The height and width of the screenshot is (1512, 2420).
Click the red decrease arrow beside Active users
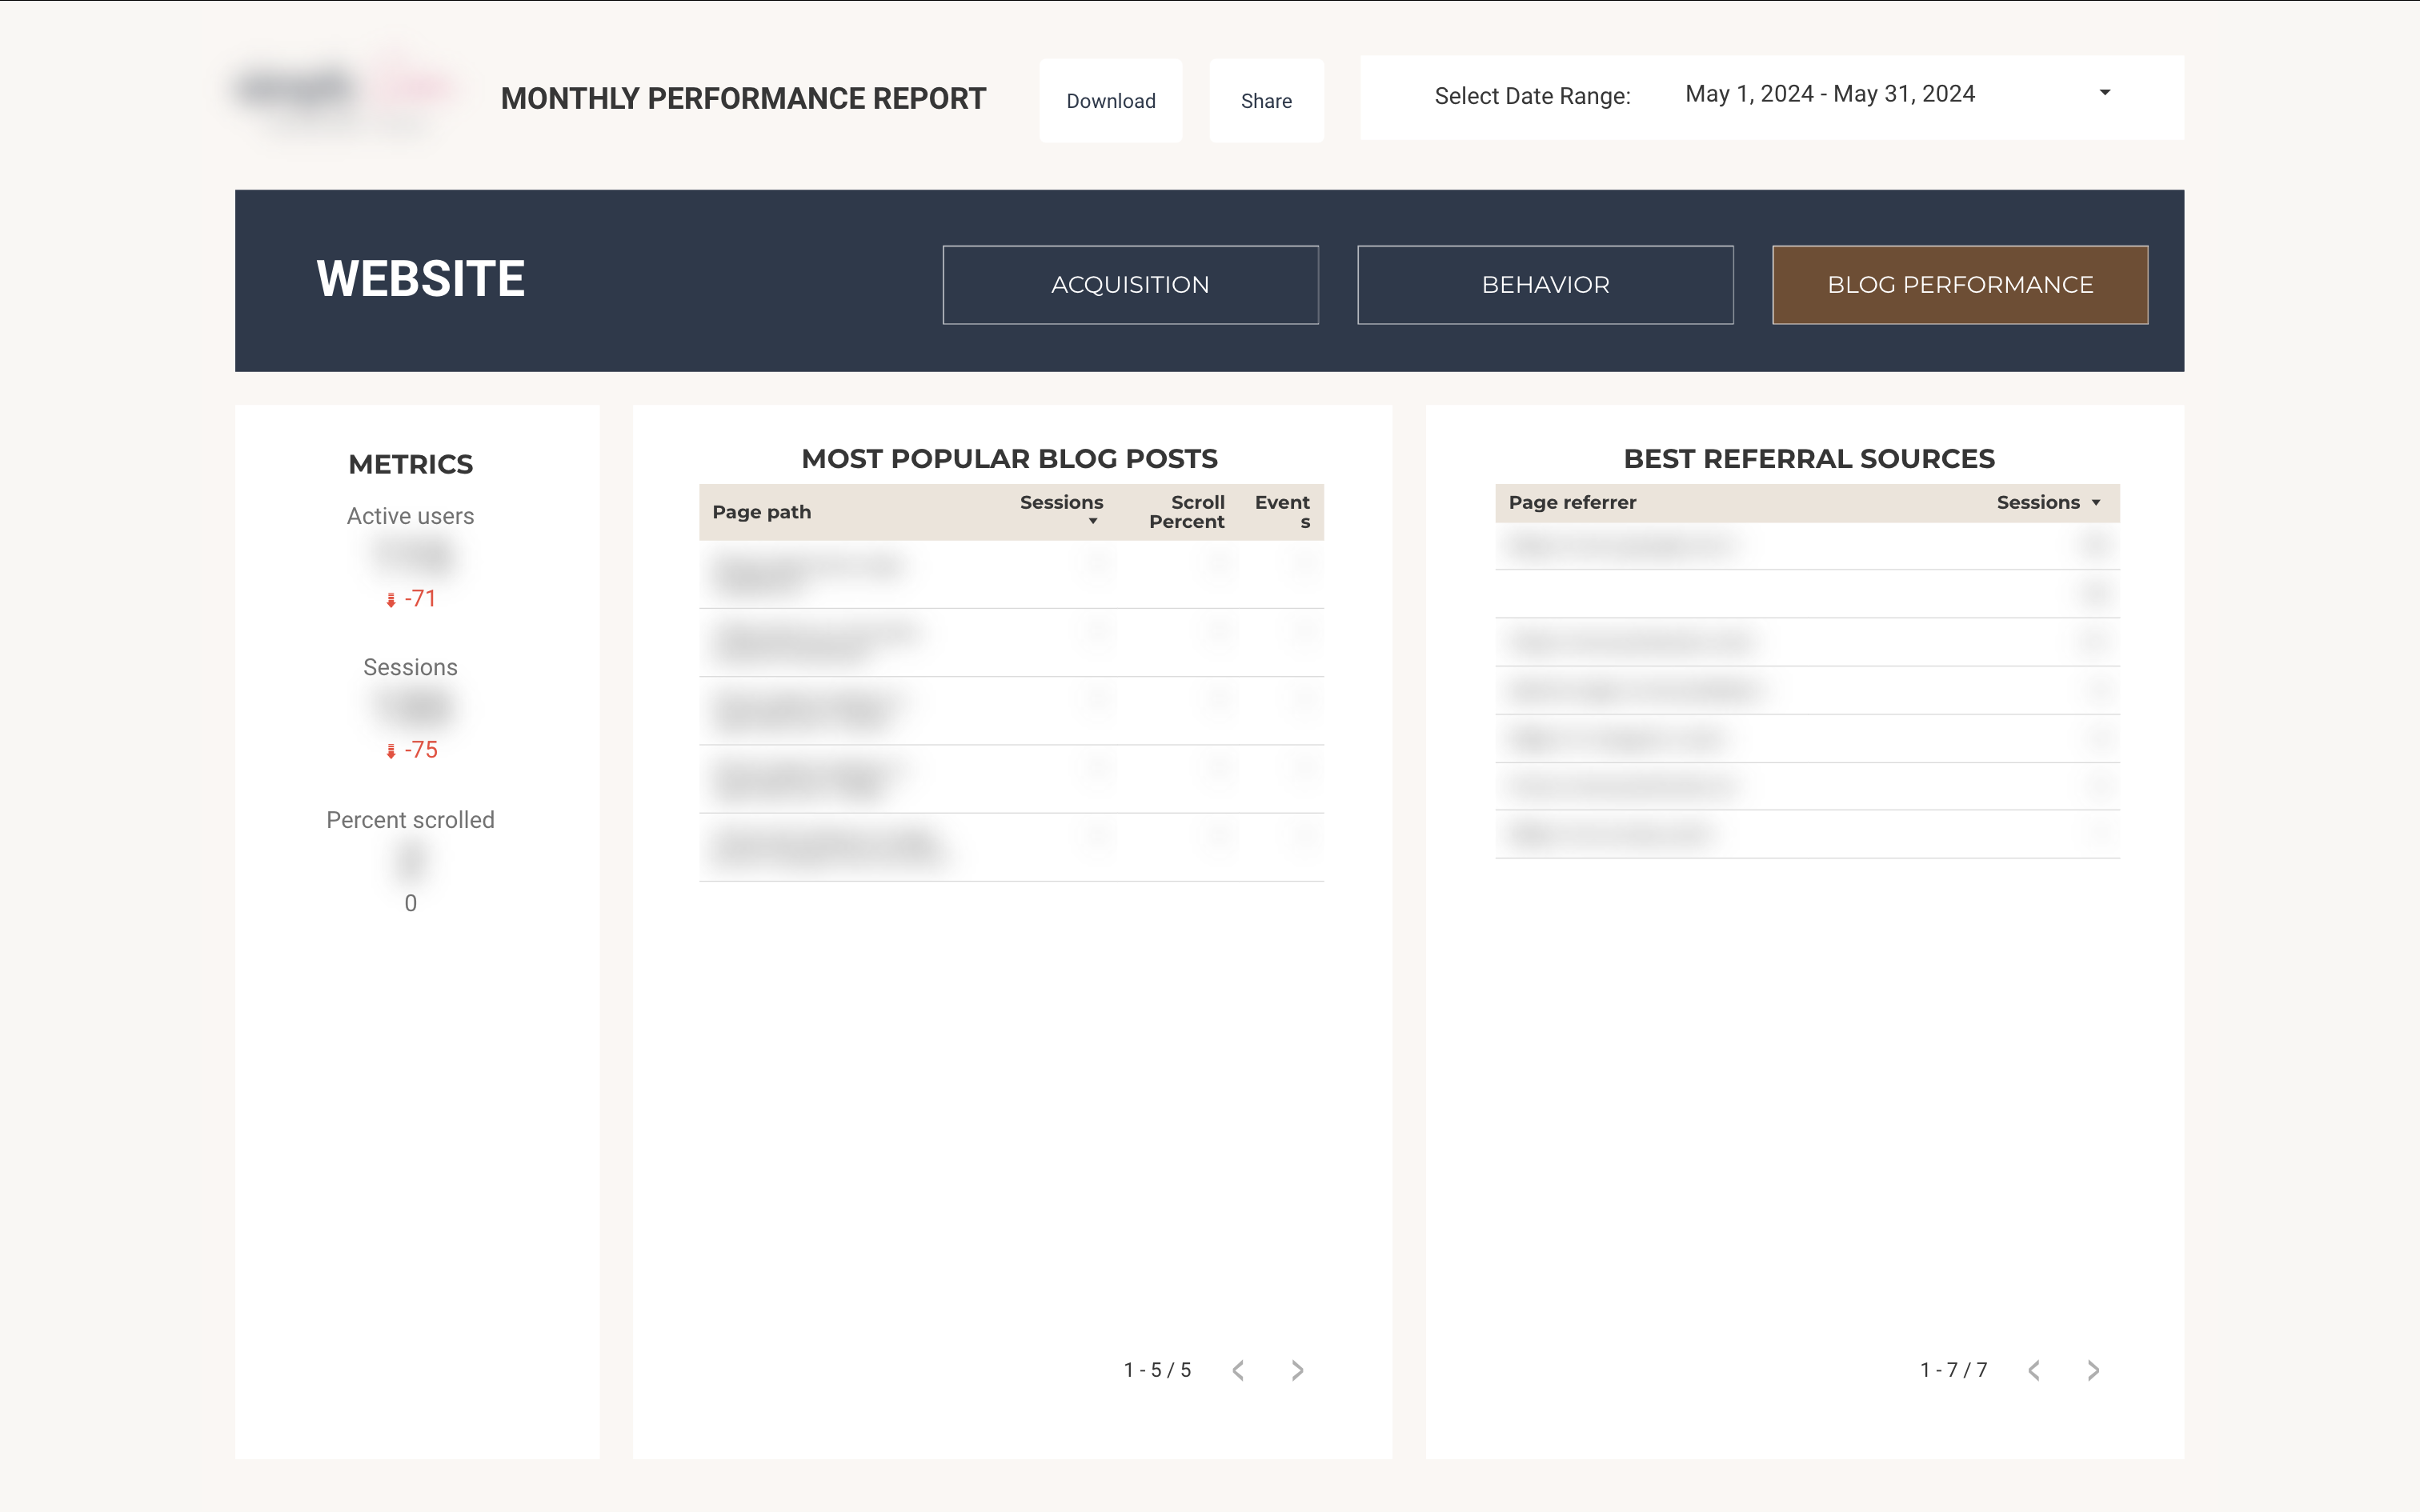tap(390, 598)
